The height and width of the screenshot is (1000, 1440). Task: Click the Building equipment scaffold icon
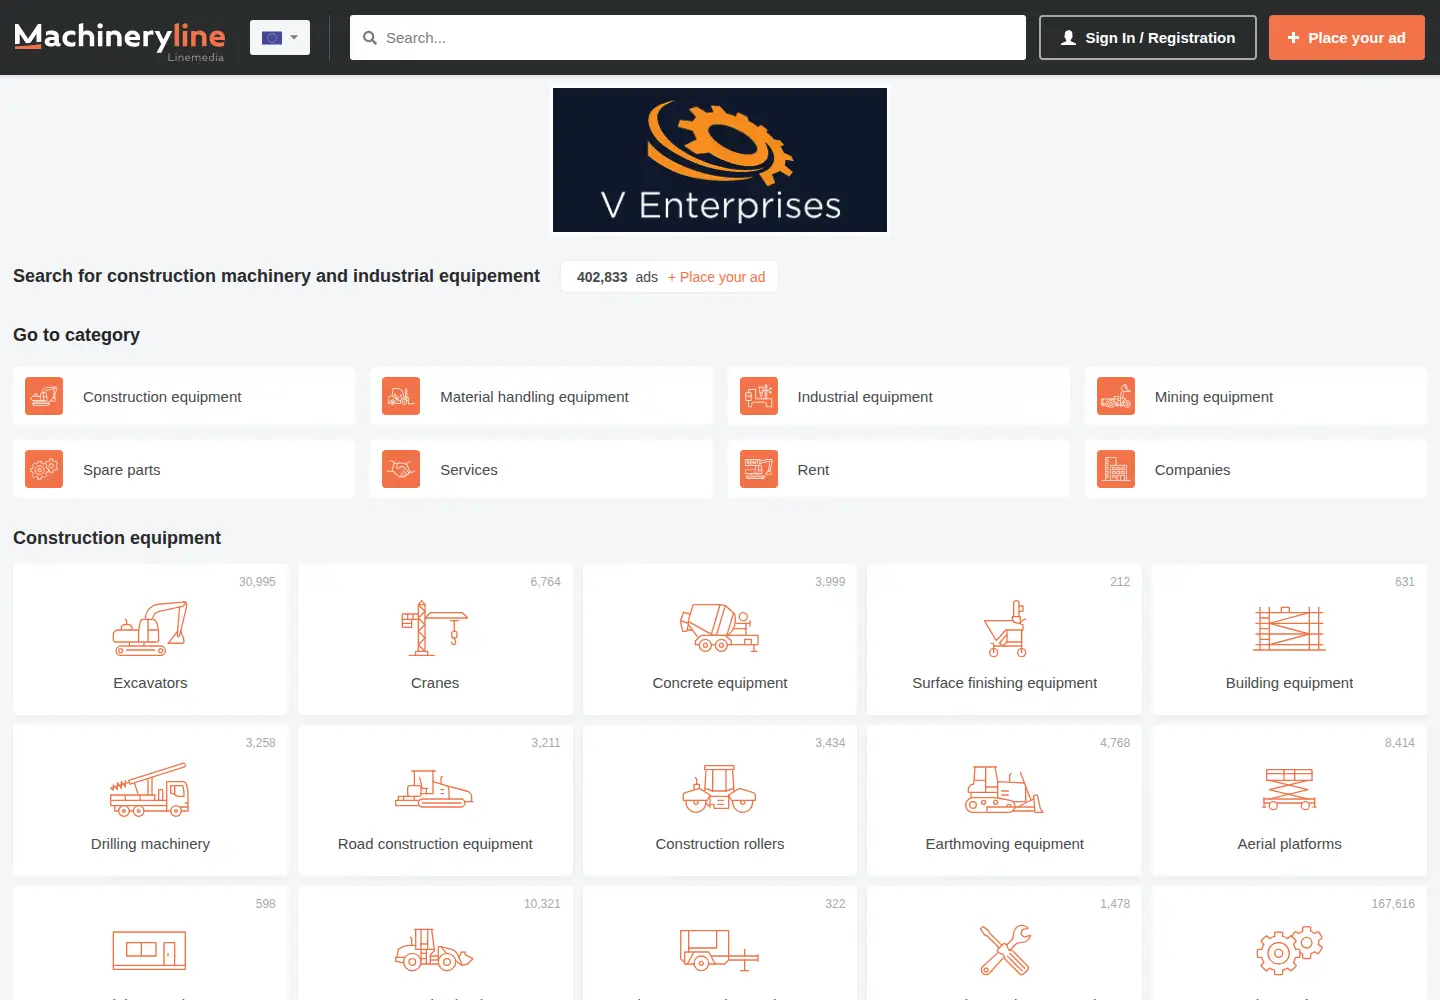1290,629
